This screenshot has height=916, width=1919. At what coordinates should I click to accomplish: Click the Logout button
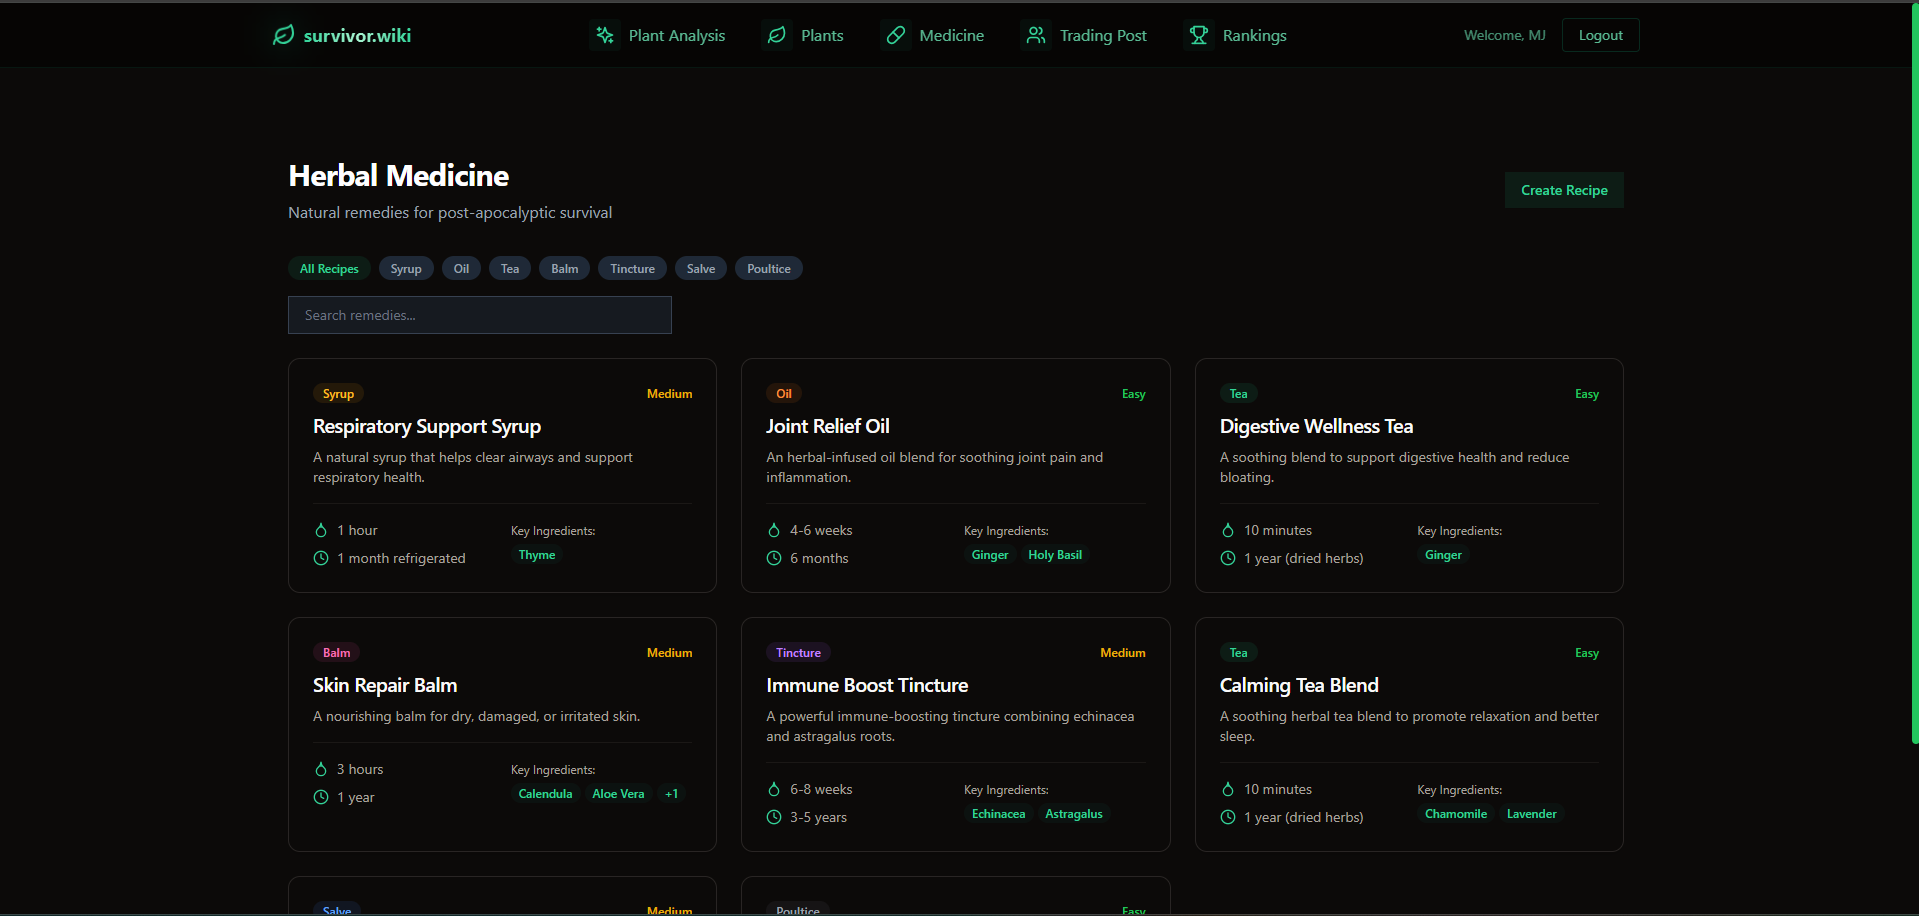point(1600,35)
